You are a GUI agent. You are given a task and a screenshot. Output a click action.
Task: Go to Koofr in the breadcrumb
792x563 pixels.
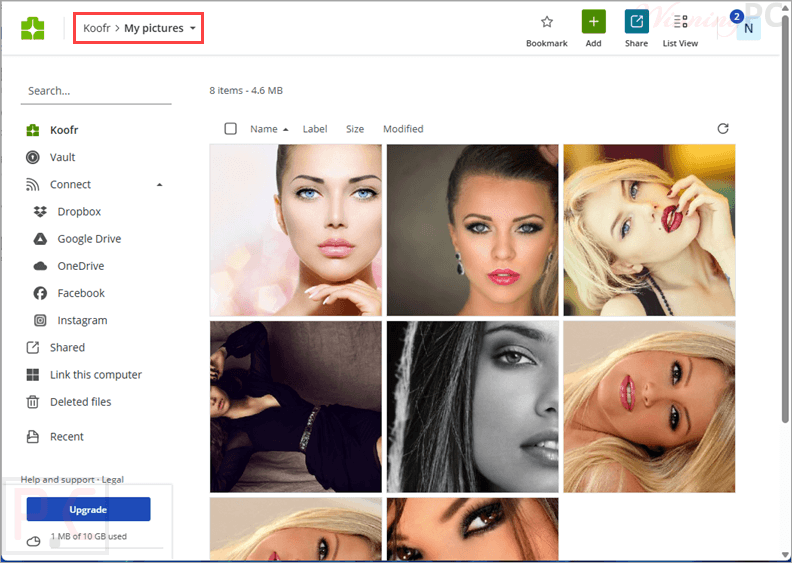[96, 28]
